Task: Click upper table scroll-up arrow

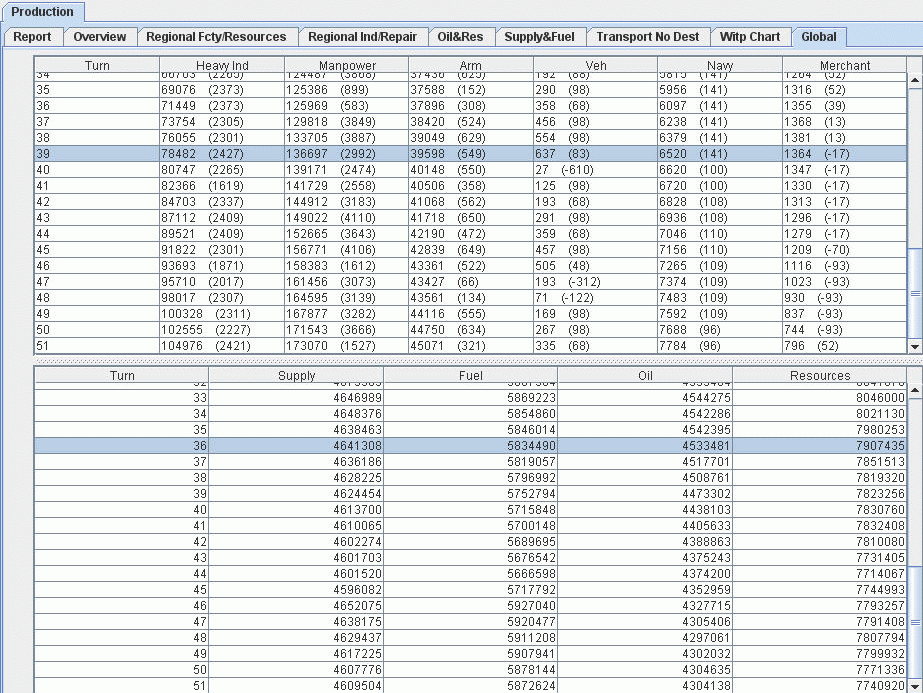Action: pos(915,79)
